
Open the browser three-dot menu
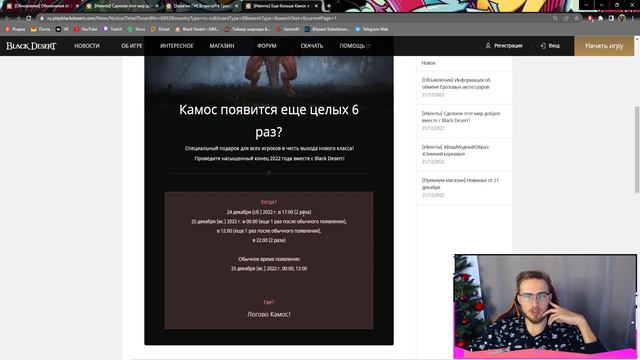click(633, 18)
